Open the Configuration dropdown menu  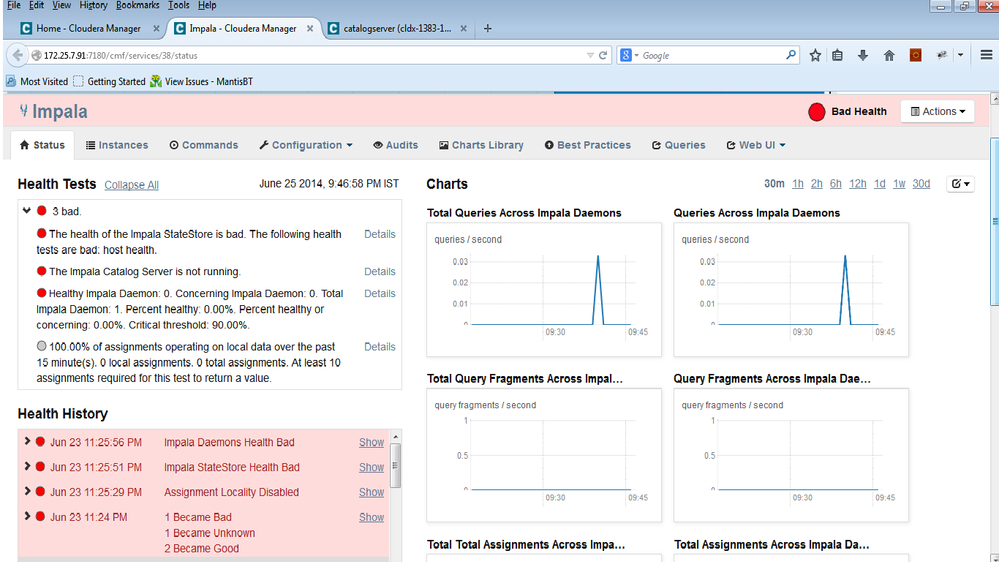pyautogui.click(x=306, y=145)
